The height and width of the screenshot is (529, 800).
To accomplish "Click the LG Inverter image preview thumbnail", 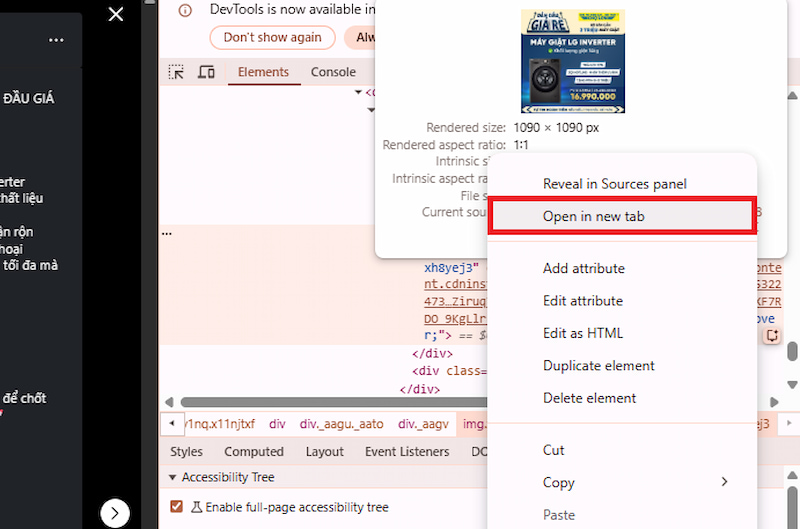I will pos(572,61).
